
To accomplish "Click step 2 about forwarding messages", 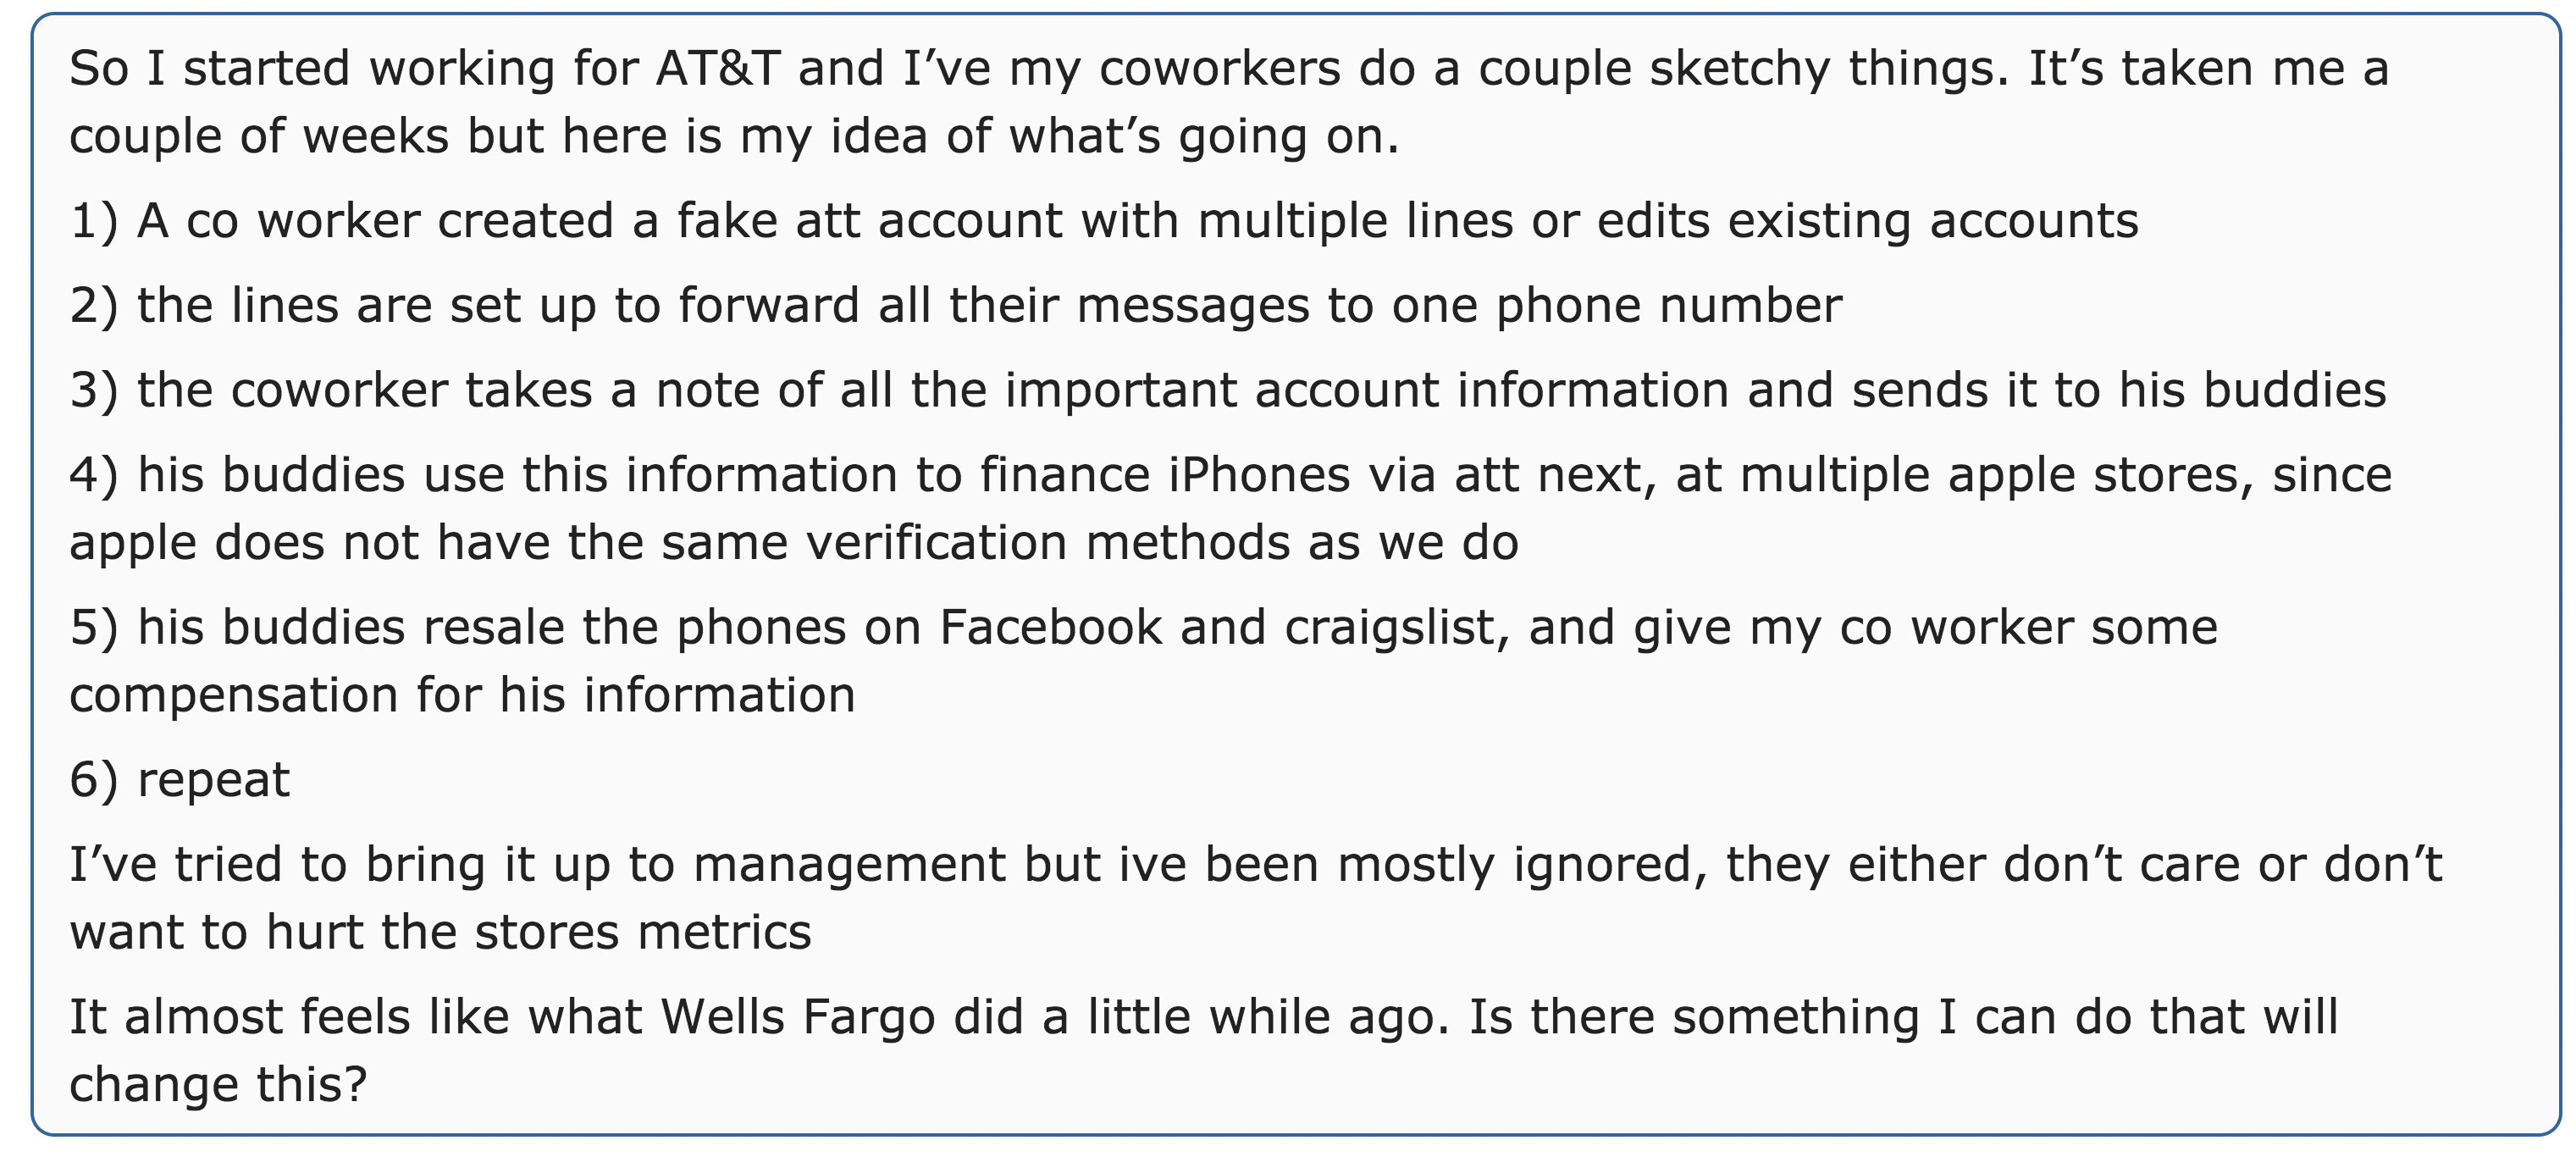I will [x=955, y=306].
